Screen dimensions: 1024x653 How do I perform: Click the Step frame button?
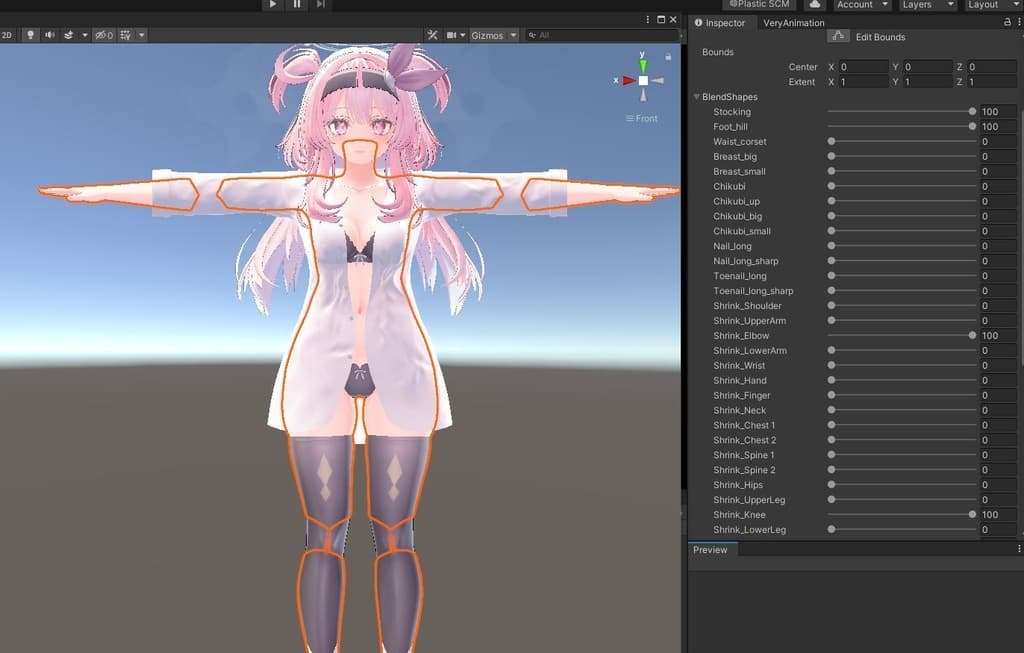(320, 5)
